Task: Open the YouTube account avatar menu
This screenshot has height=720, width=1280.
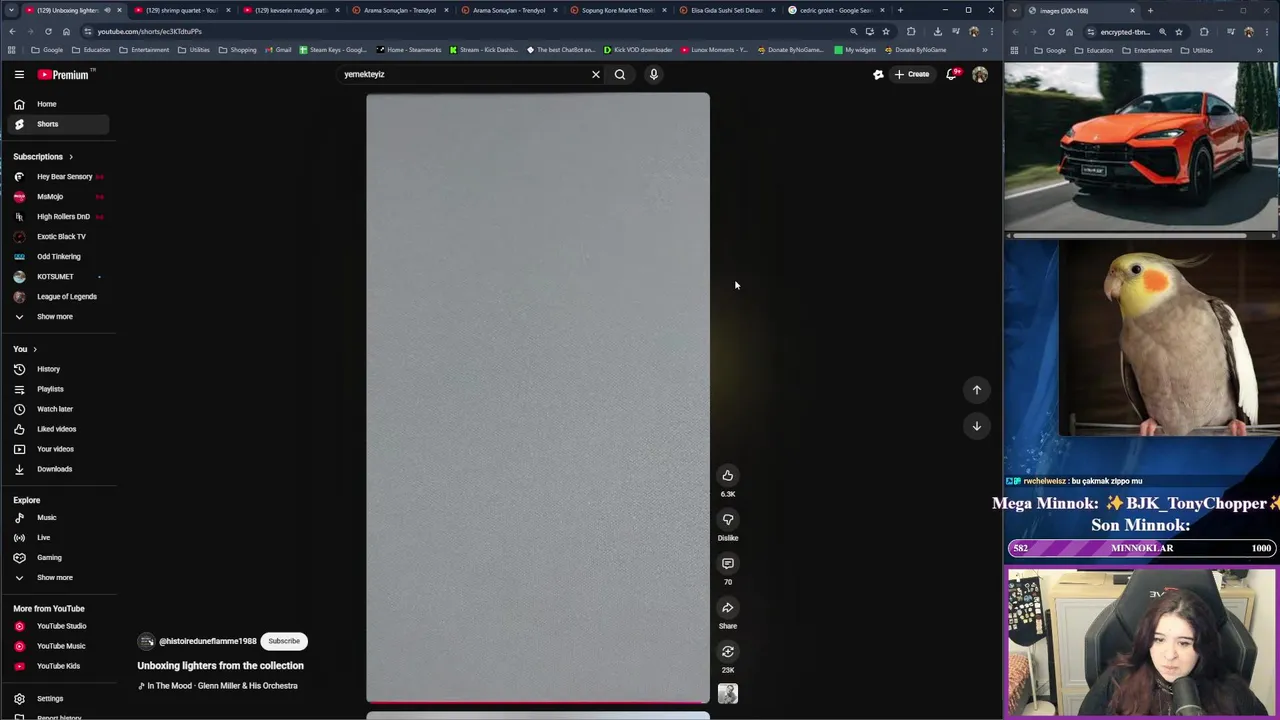Action: 980,74
